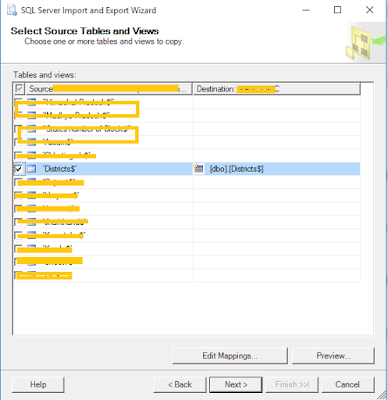Select the table icon beside 'Districts$'
The width and height of the screenshot is (388, 400).
[32, 169]
